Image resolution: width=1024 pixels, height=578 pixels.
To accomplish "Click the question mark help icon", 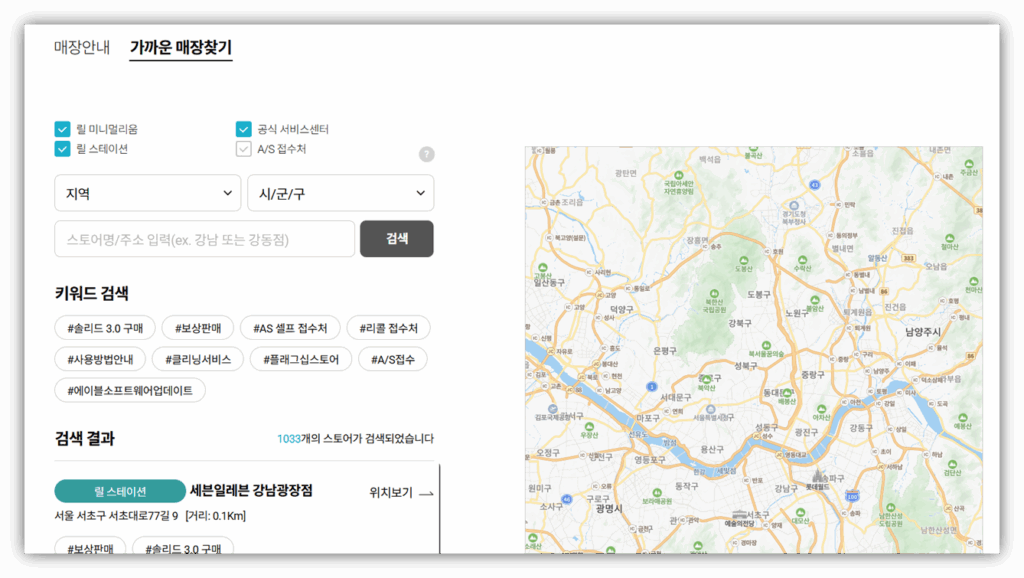I will point(426,154).
